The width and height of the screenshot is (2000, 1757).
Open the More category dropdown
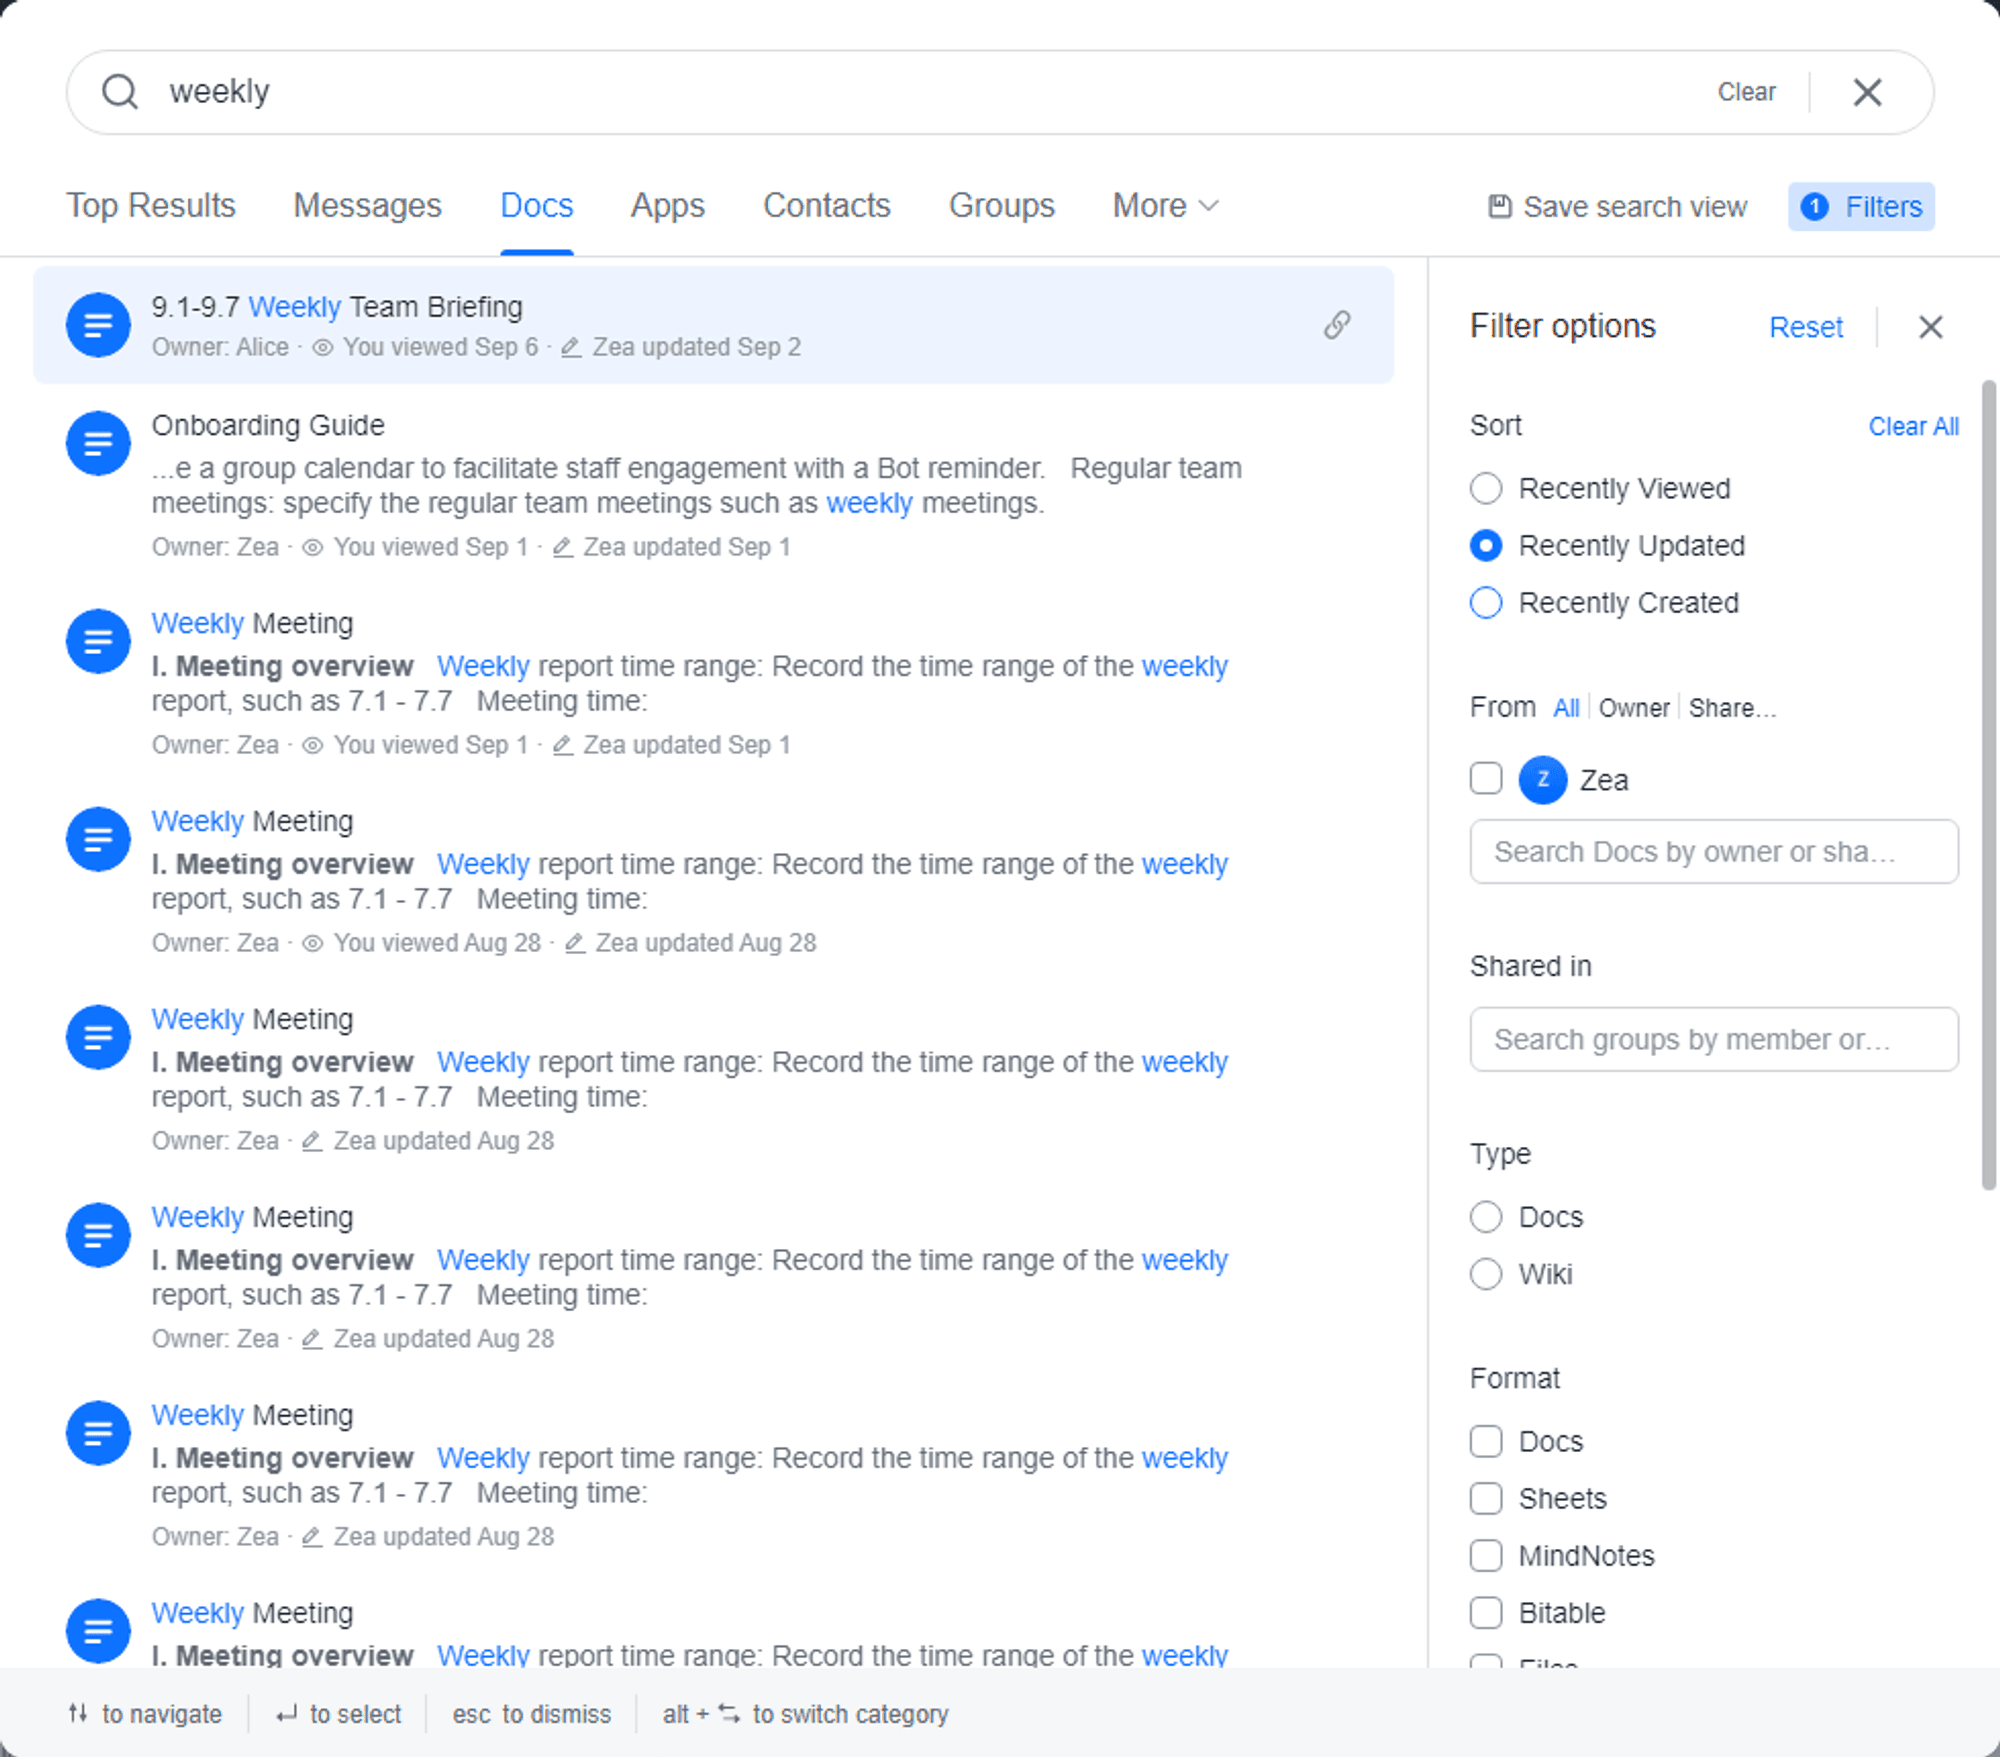(x=1163, y=206)
